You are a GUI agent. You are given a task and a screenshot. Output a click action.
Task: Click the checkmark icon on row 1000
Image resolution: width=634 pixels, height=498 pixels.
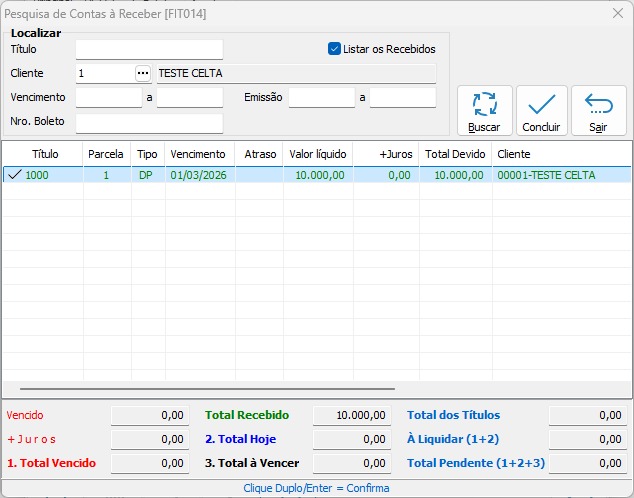[x=14, y=175]
